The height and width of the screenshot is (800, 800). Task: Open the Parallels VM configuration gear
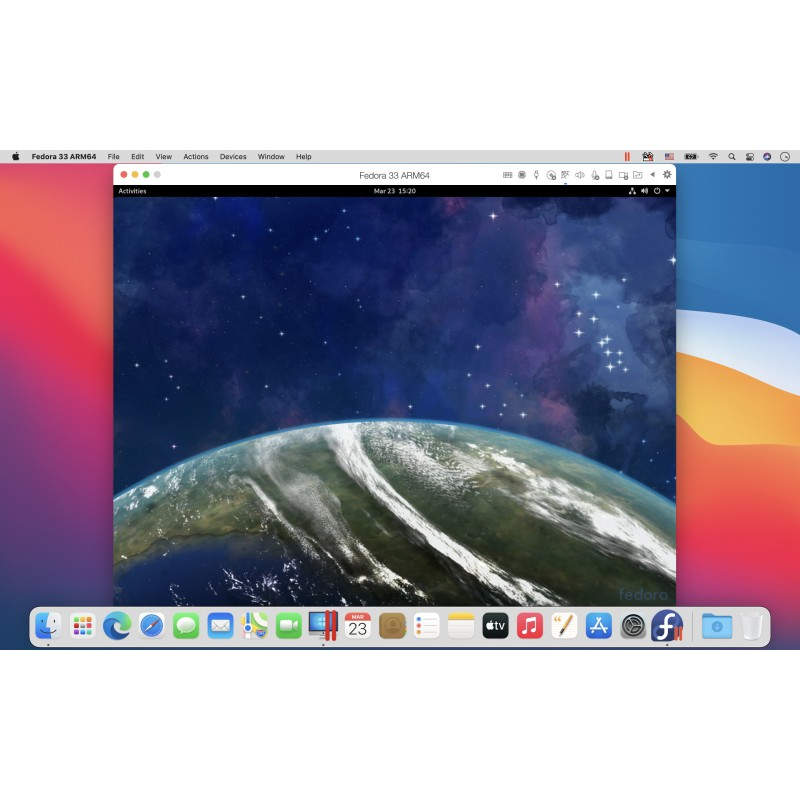[667, 175]
